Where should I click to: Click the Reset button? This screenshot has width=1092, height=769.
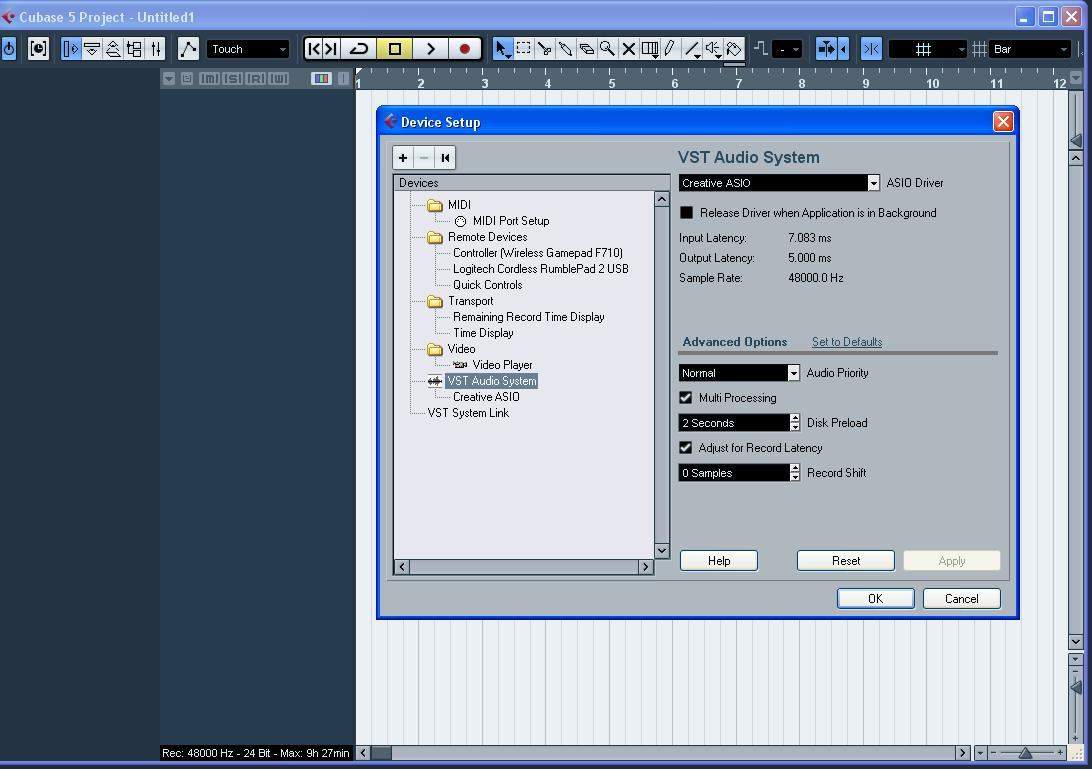point(845,561)
